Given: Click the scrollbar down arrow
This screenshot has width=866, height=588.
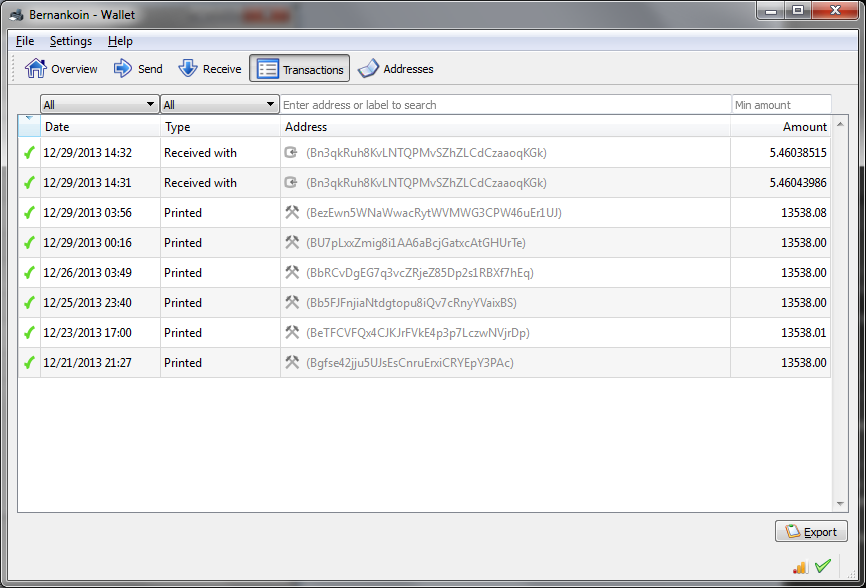Looking at the screenshot, I should point(840,504).
